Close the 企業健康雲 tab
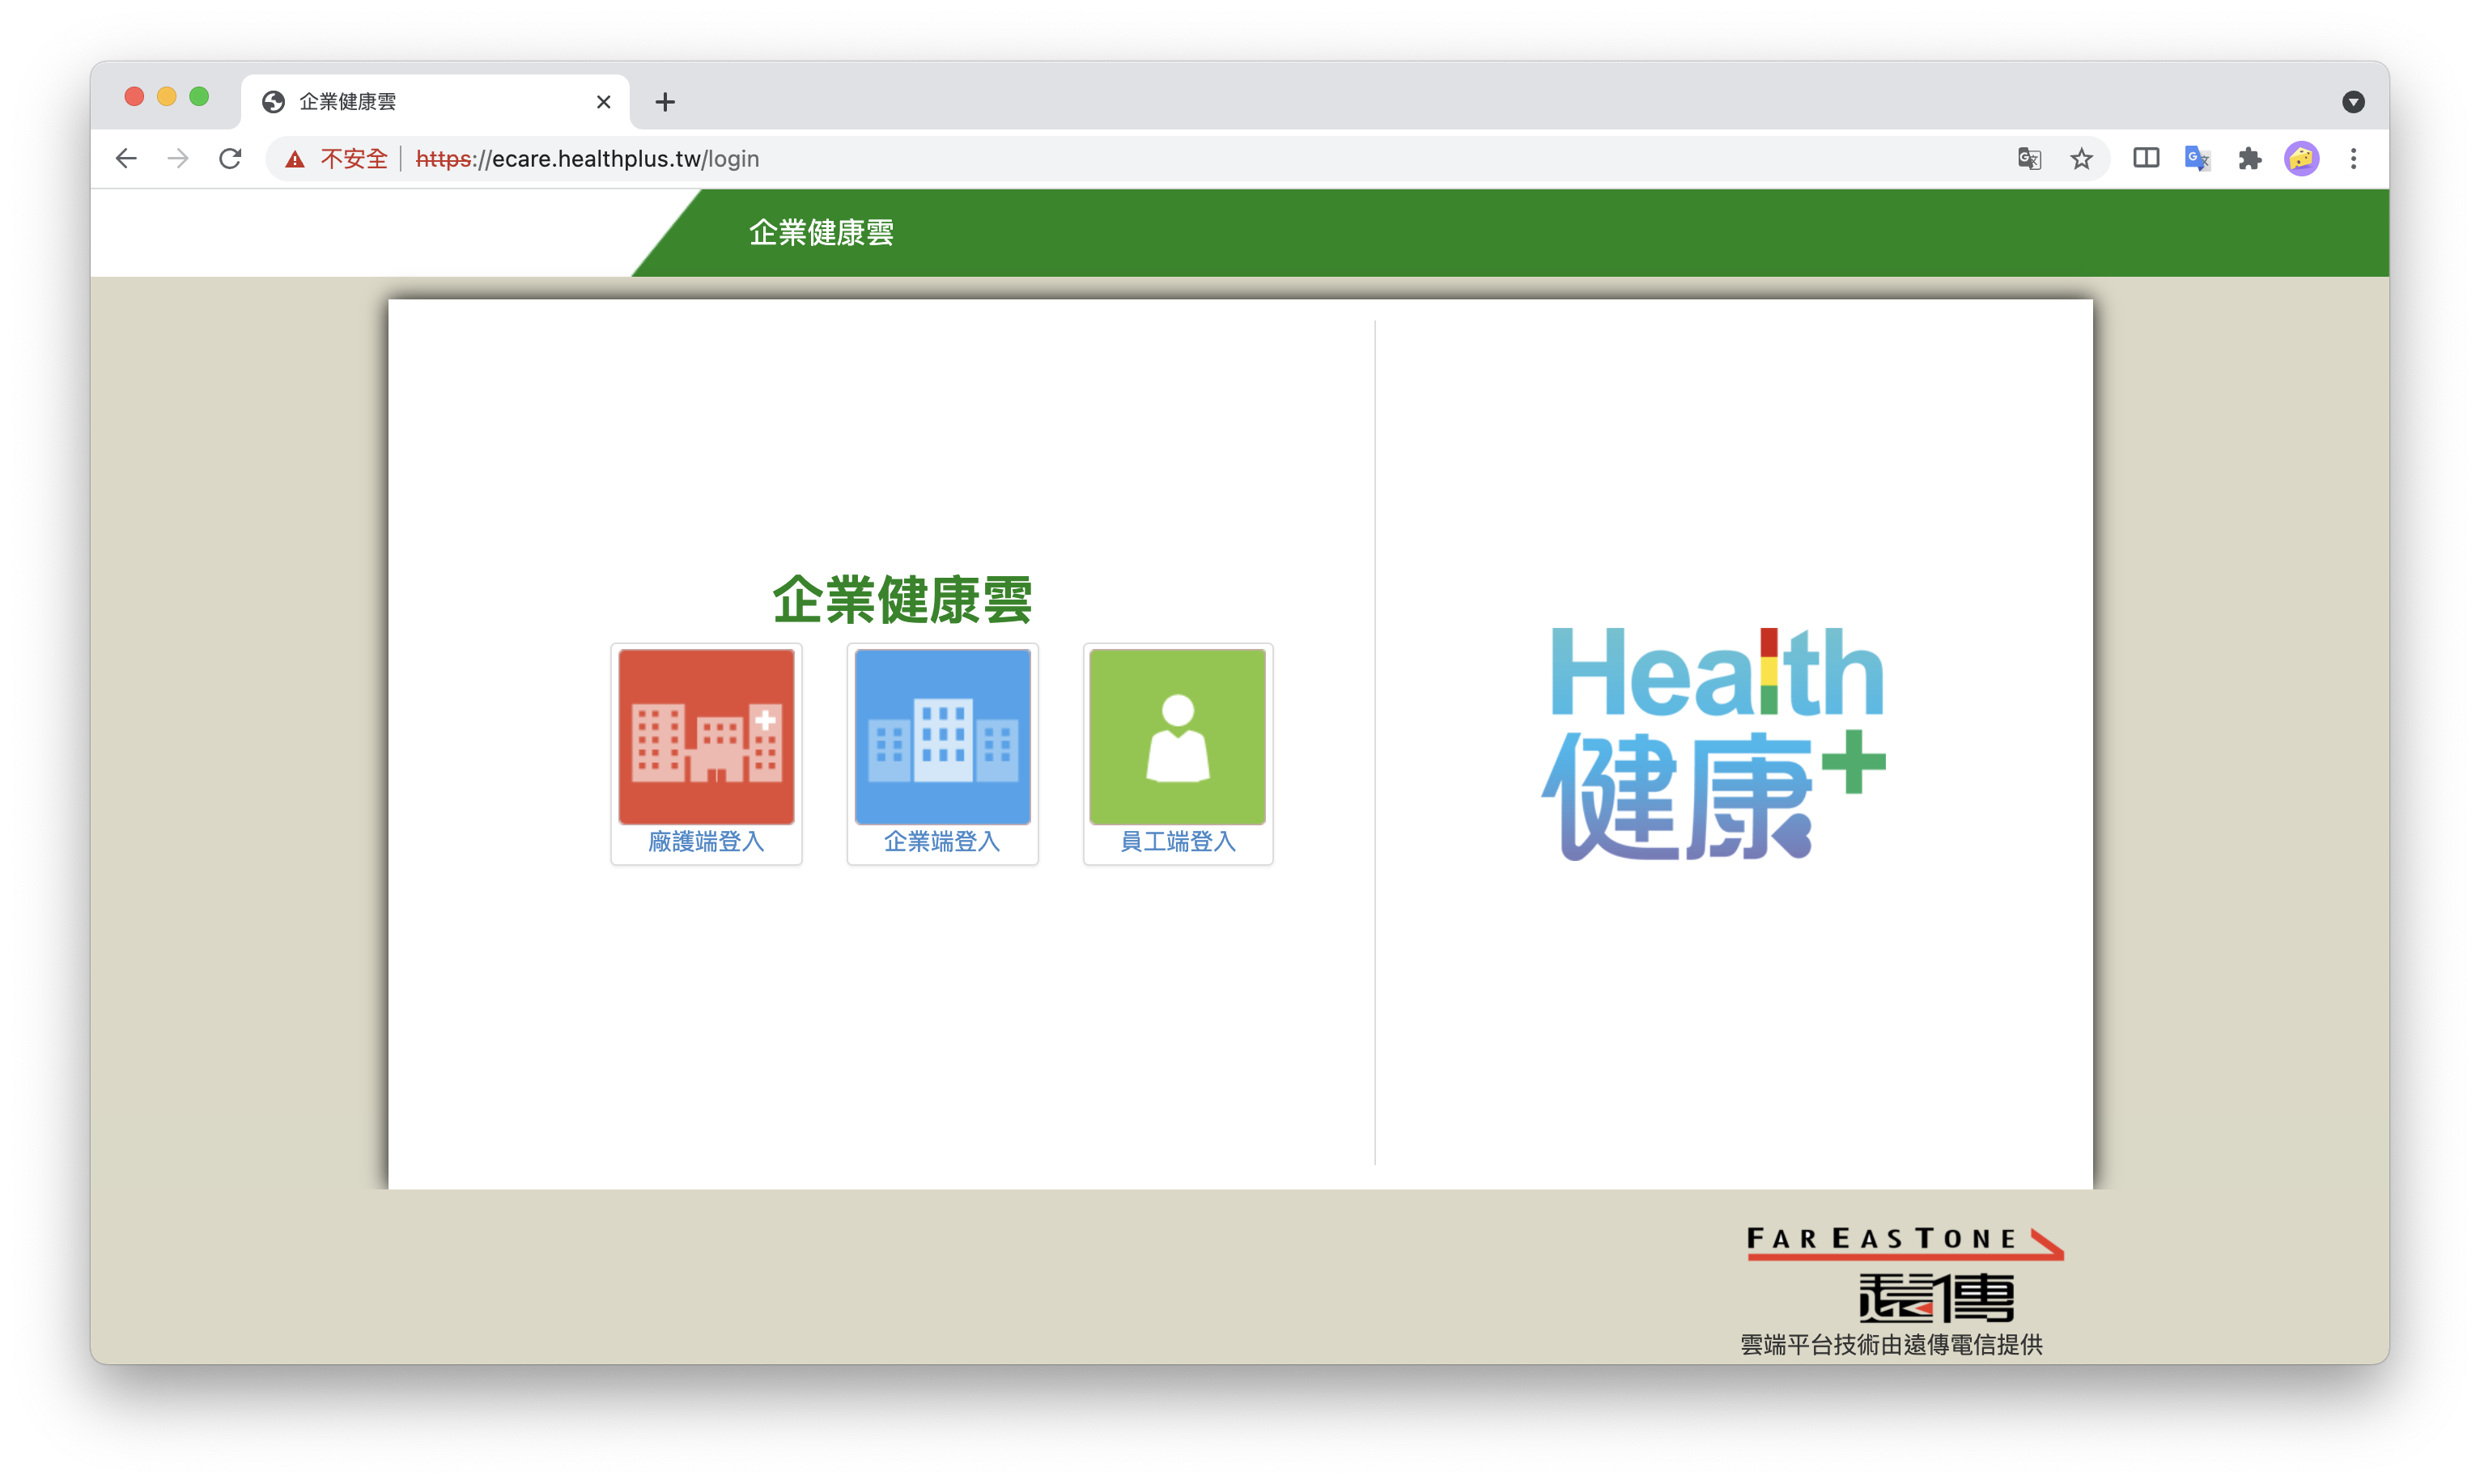This screenshot has width=2480, height=1484. tap(603, 101)
